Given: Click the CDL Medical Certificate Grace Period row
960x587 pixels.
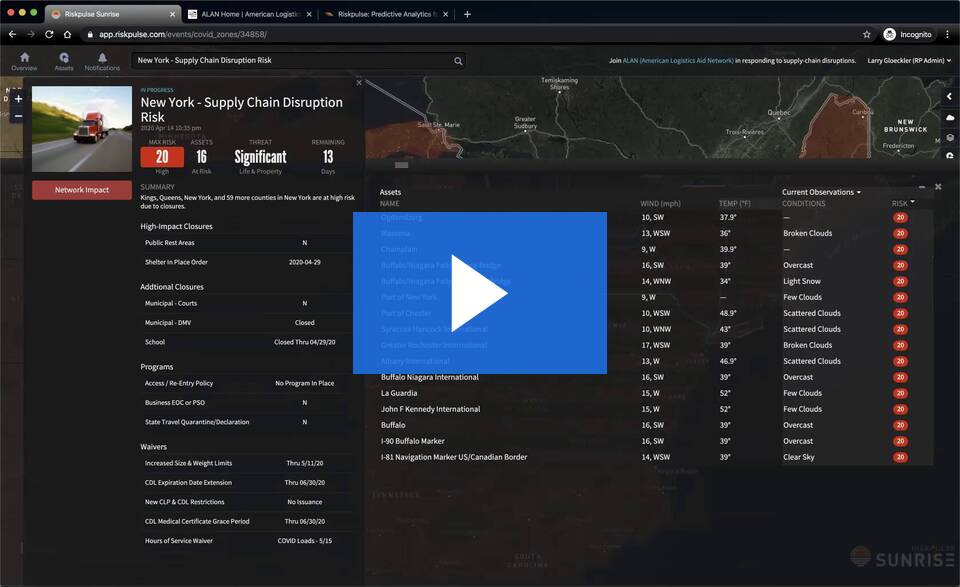Looking at the screenshot, I should click(246, 522).
